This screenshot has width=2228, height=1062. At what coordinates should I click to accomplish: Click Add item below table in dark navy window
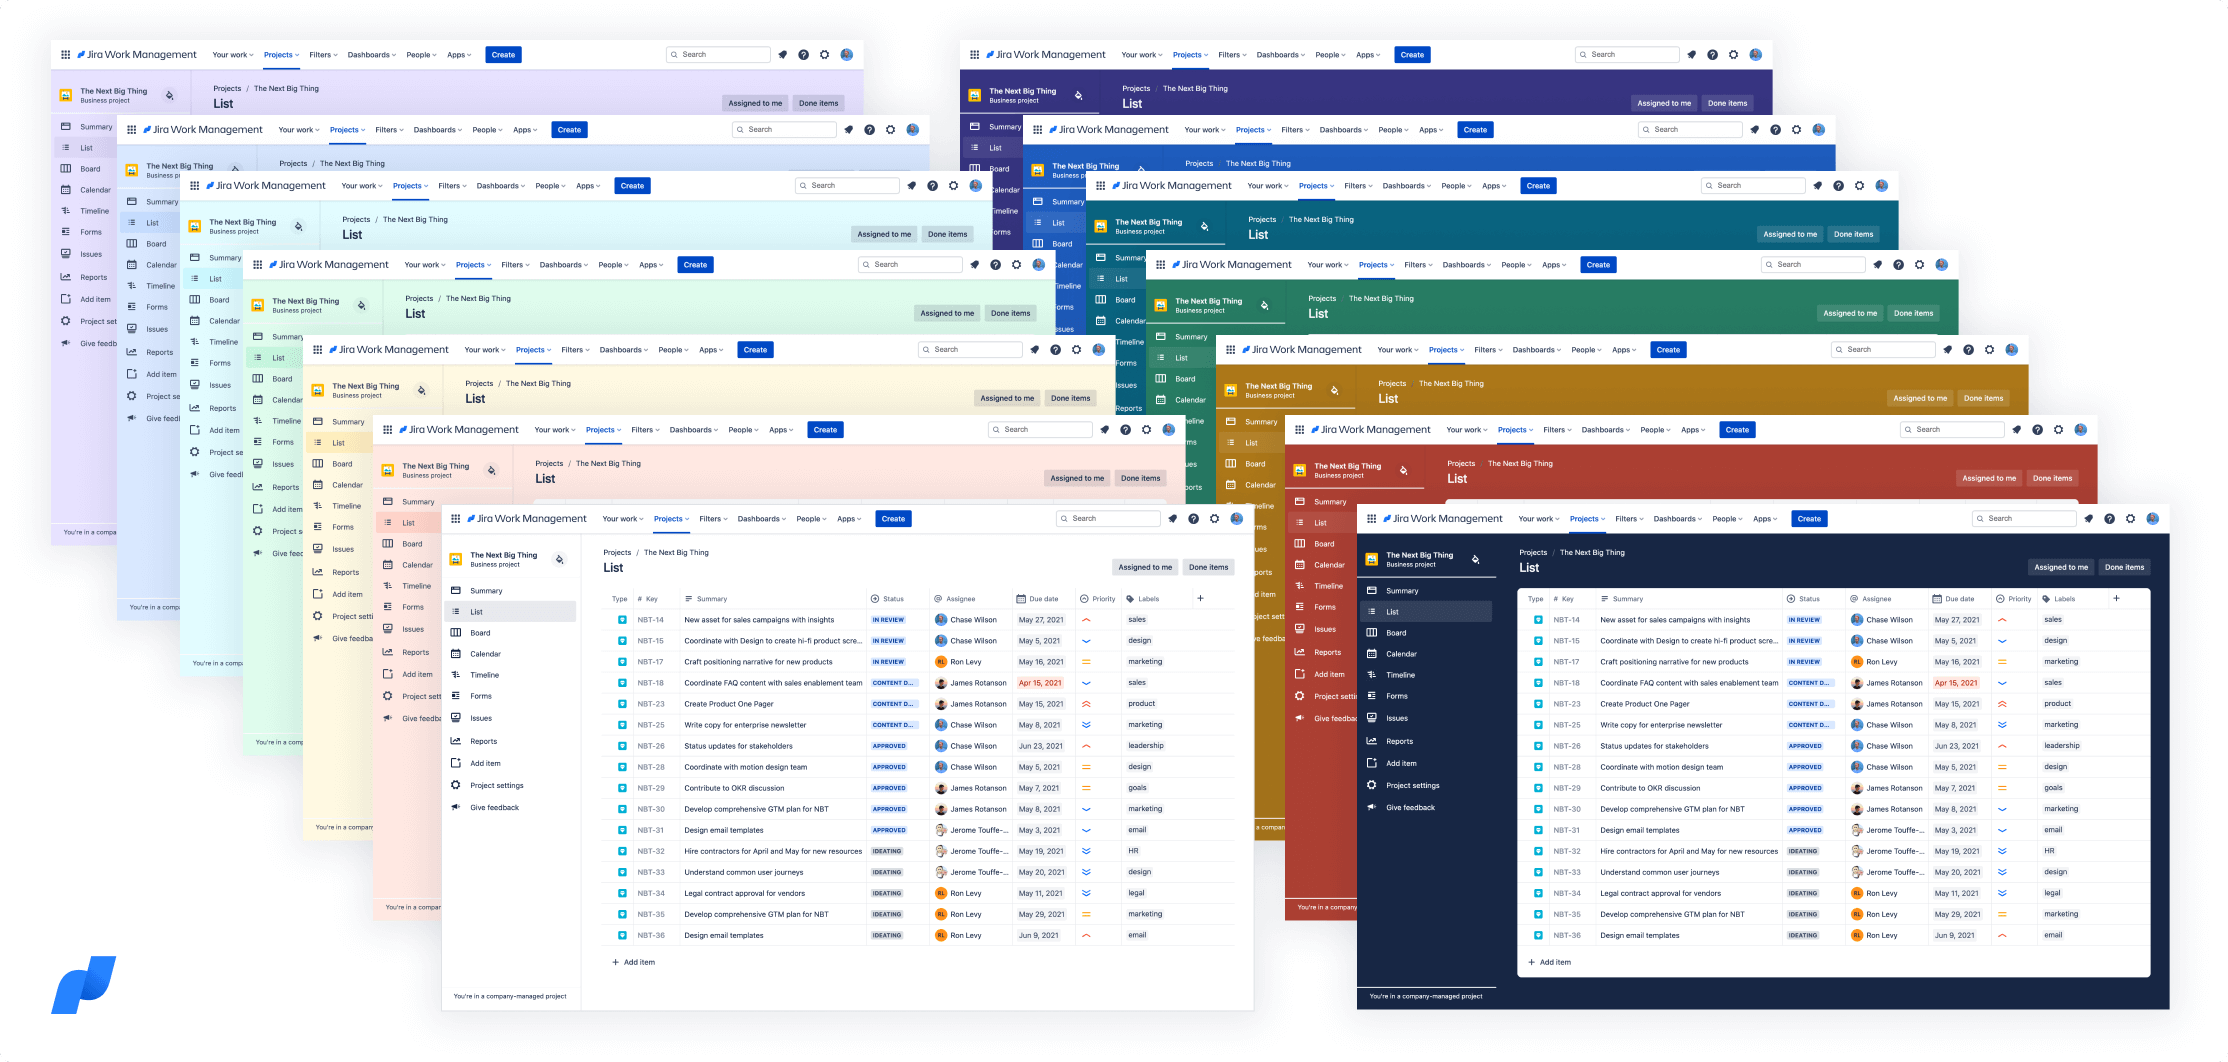pos(1549,962)
